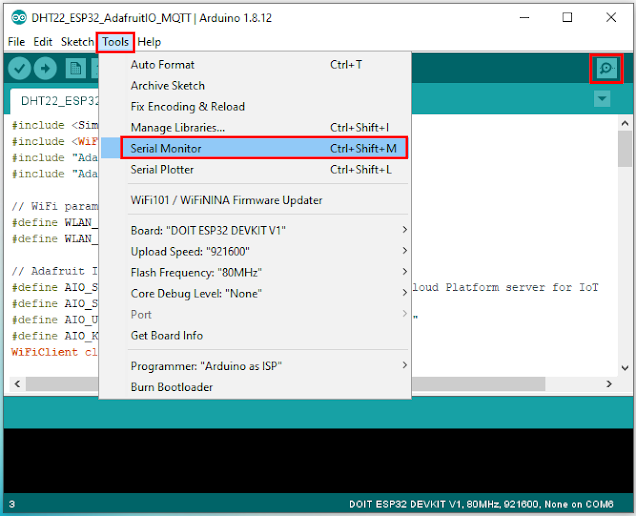Close the Arduino window
The height and width of the screenshot is (516, 636).
pyautogui.click(x=611, y=17)
